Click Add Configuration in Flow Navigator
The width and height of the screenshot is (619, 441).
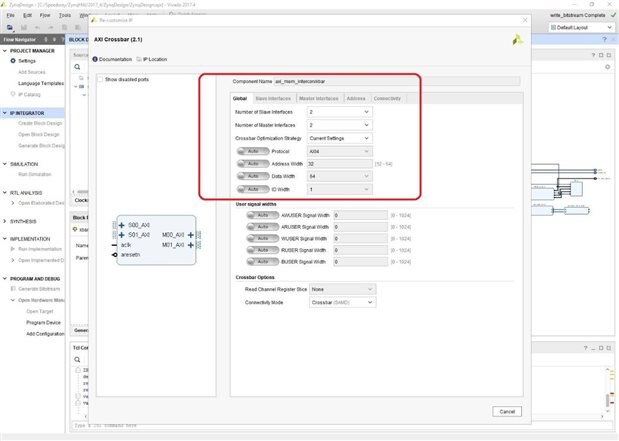pos(45,334)
